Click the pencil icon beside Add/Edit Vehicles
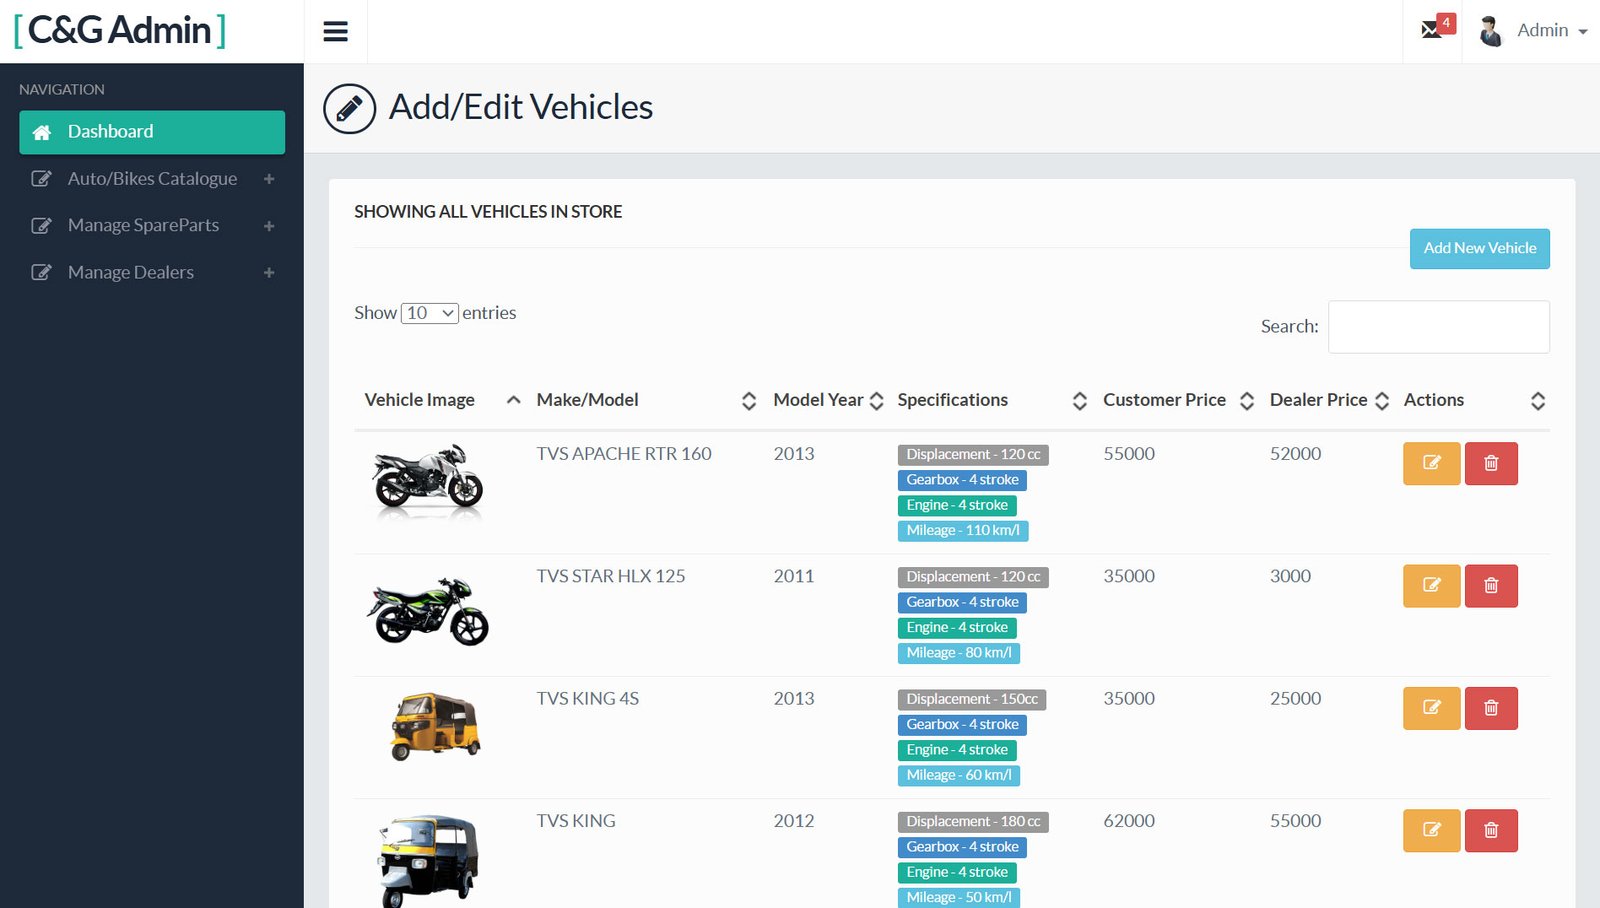This screenshot has height=908, width=1600. [x=349, y=108]
